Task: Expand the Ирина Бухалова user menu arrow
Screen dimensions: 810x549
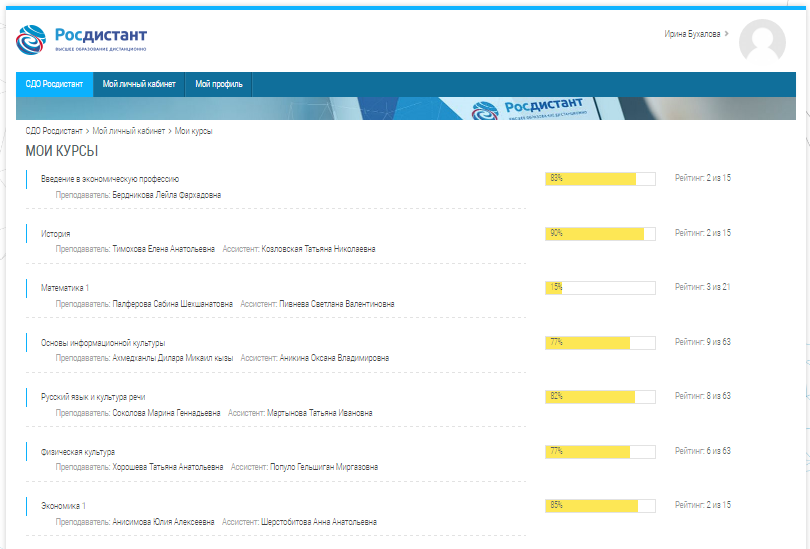Action: coord(727,34)
